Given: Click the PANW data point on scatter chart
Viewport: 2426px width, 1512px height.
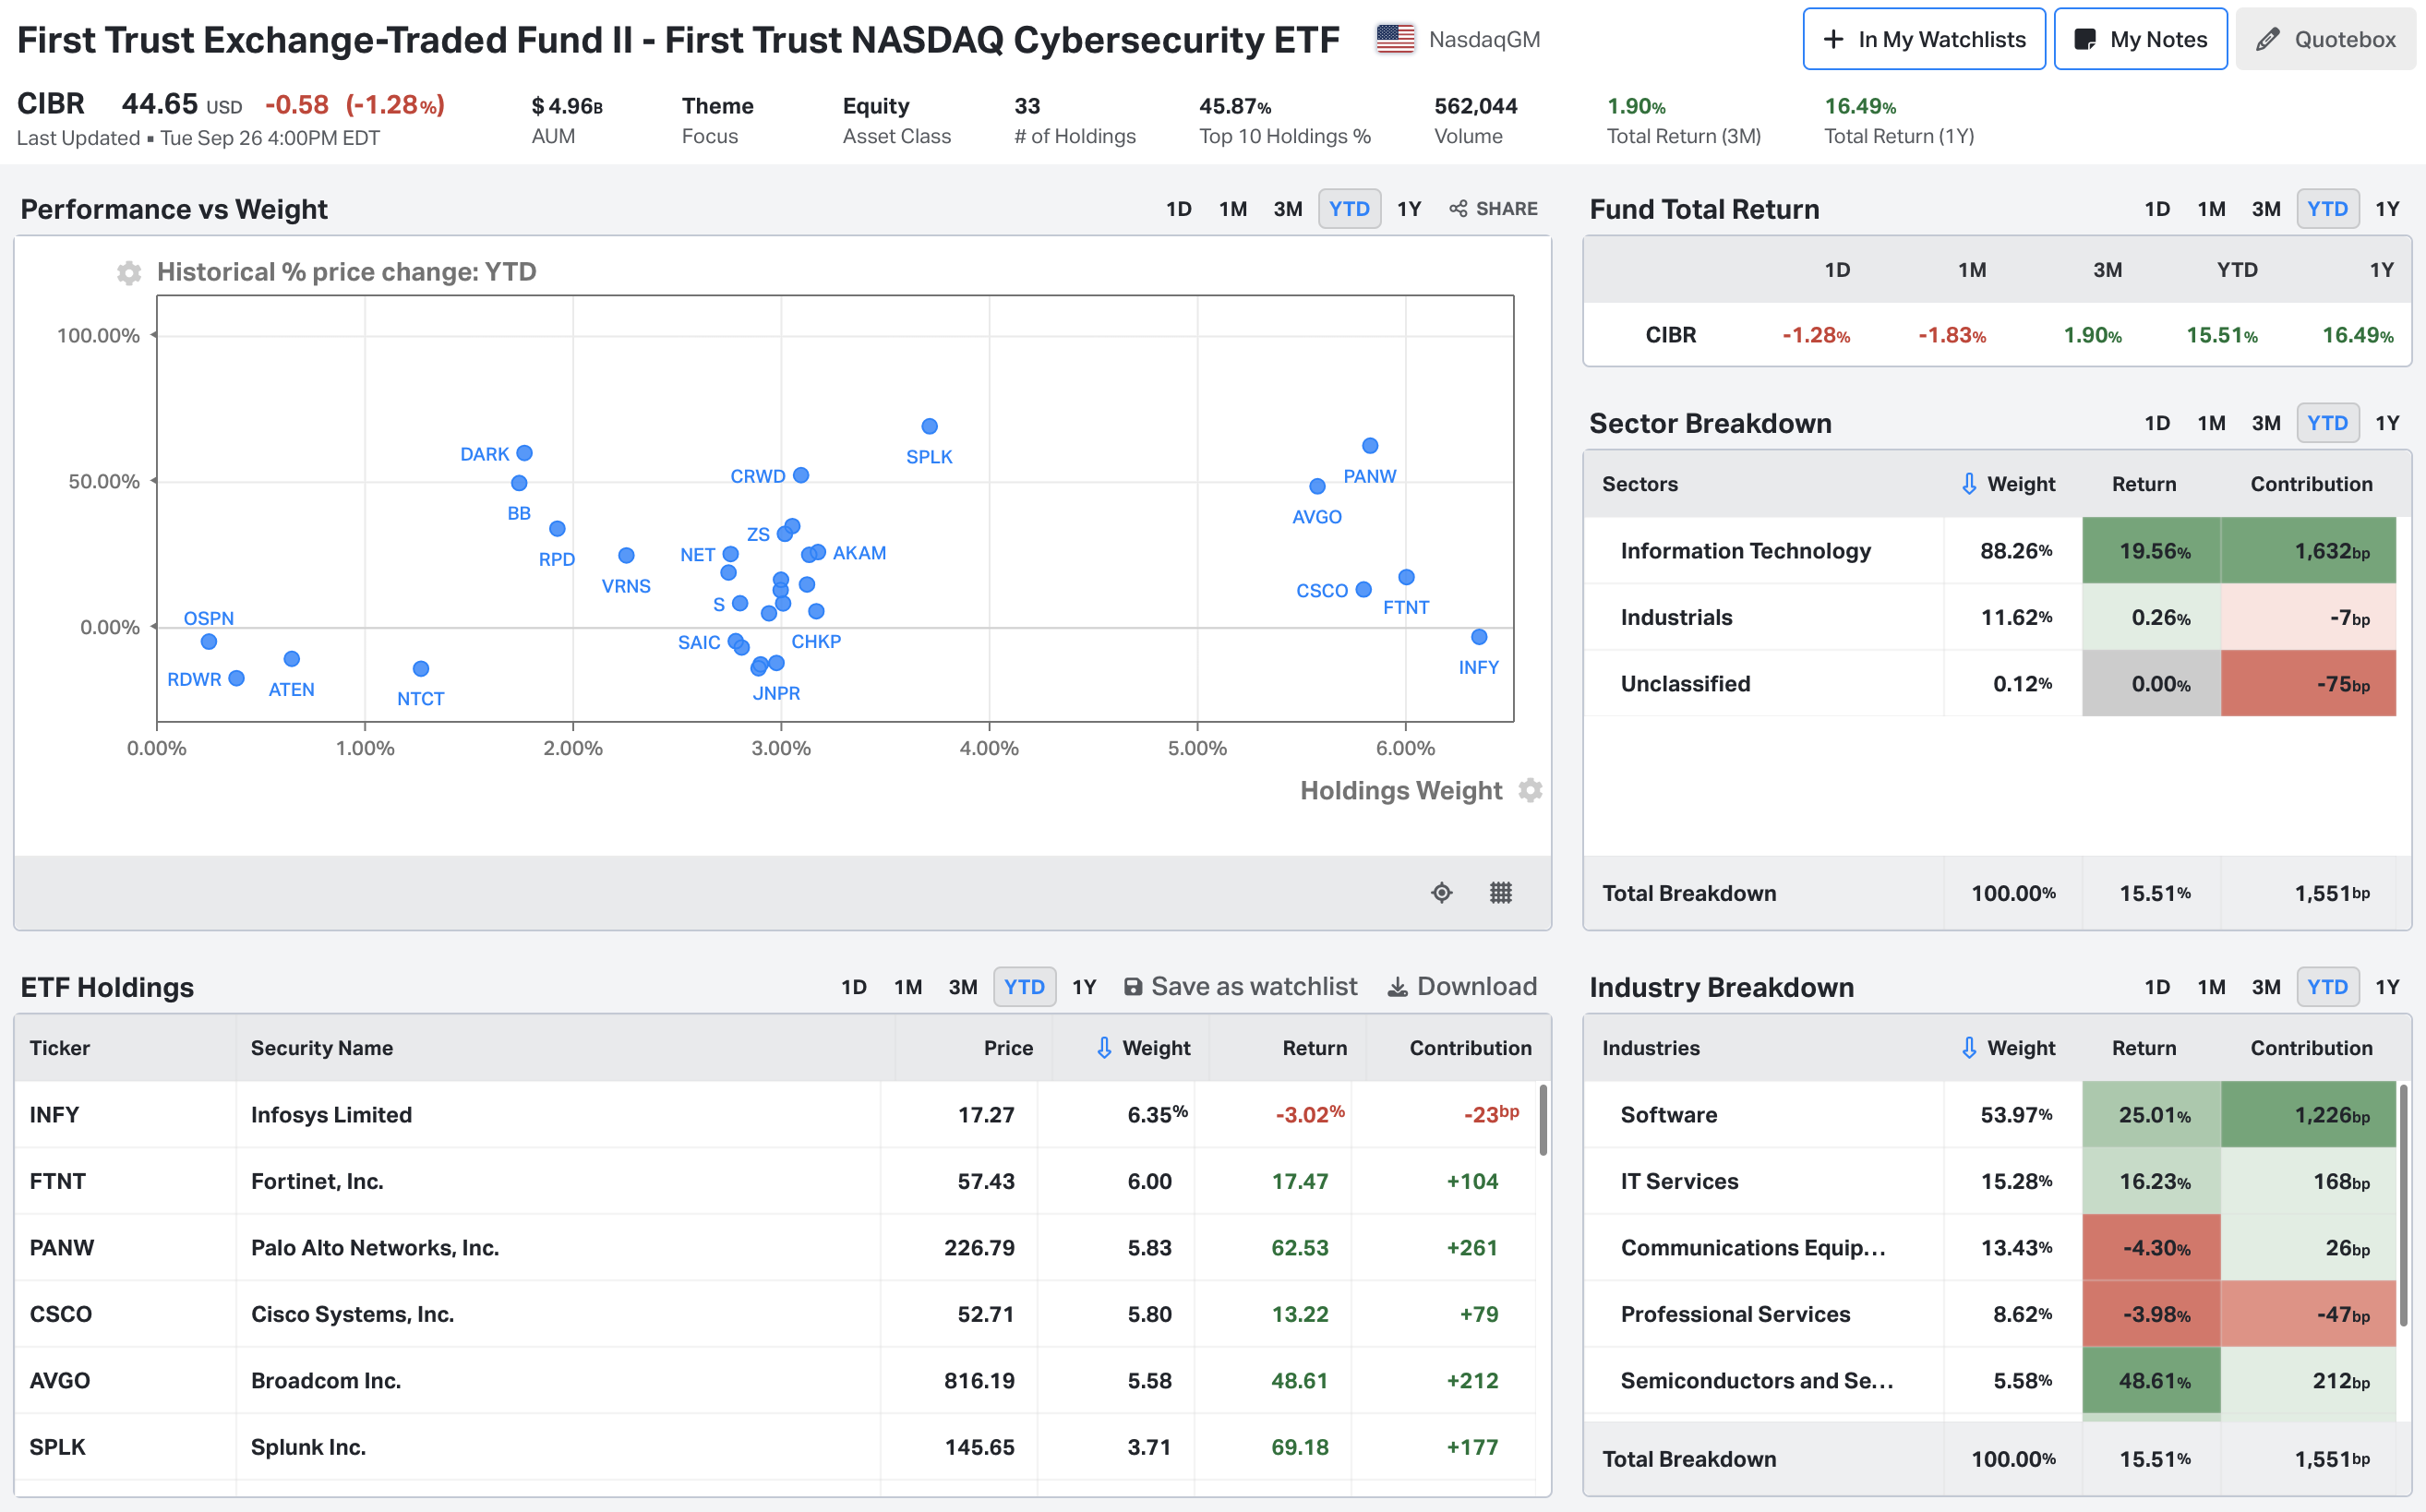Looking at the screenshot, I should [x=1369, y=446].
